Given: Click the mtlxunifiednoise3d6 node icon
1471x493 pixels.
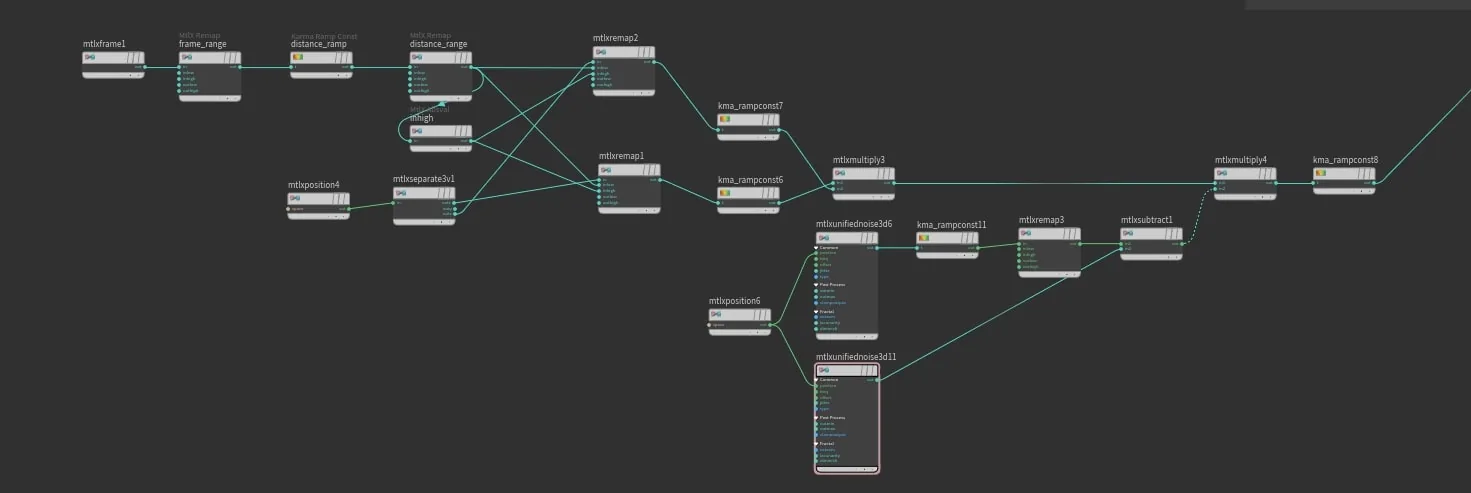Looking at the screenshot, I should pyautogui.click(x=824, y=238).
